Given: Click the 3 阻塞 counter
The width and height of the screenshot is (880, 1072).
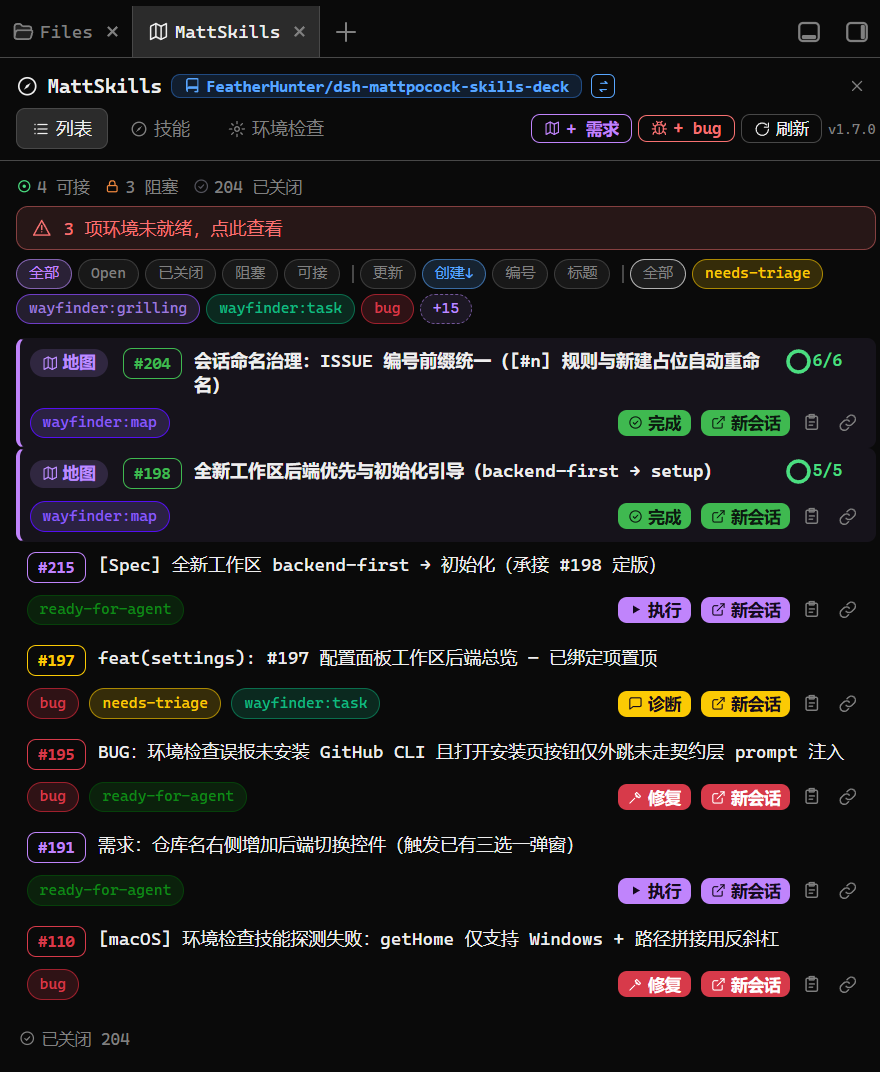Looking at the screenshot, I should pyautogui.click(x=142, y=187).
